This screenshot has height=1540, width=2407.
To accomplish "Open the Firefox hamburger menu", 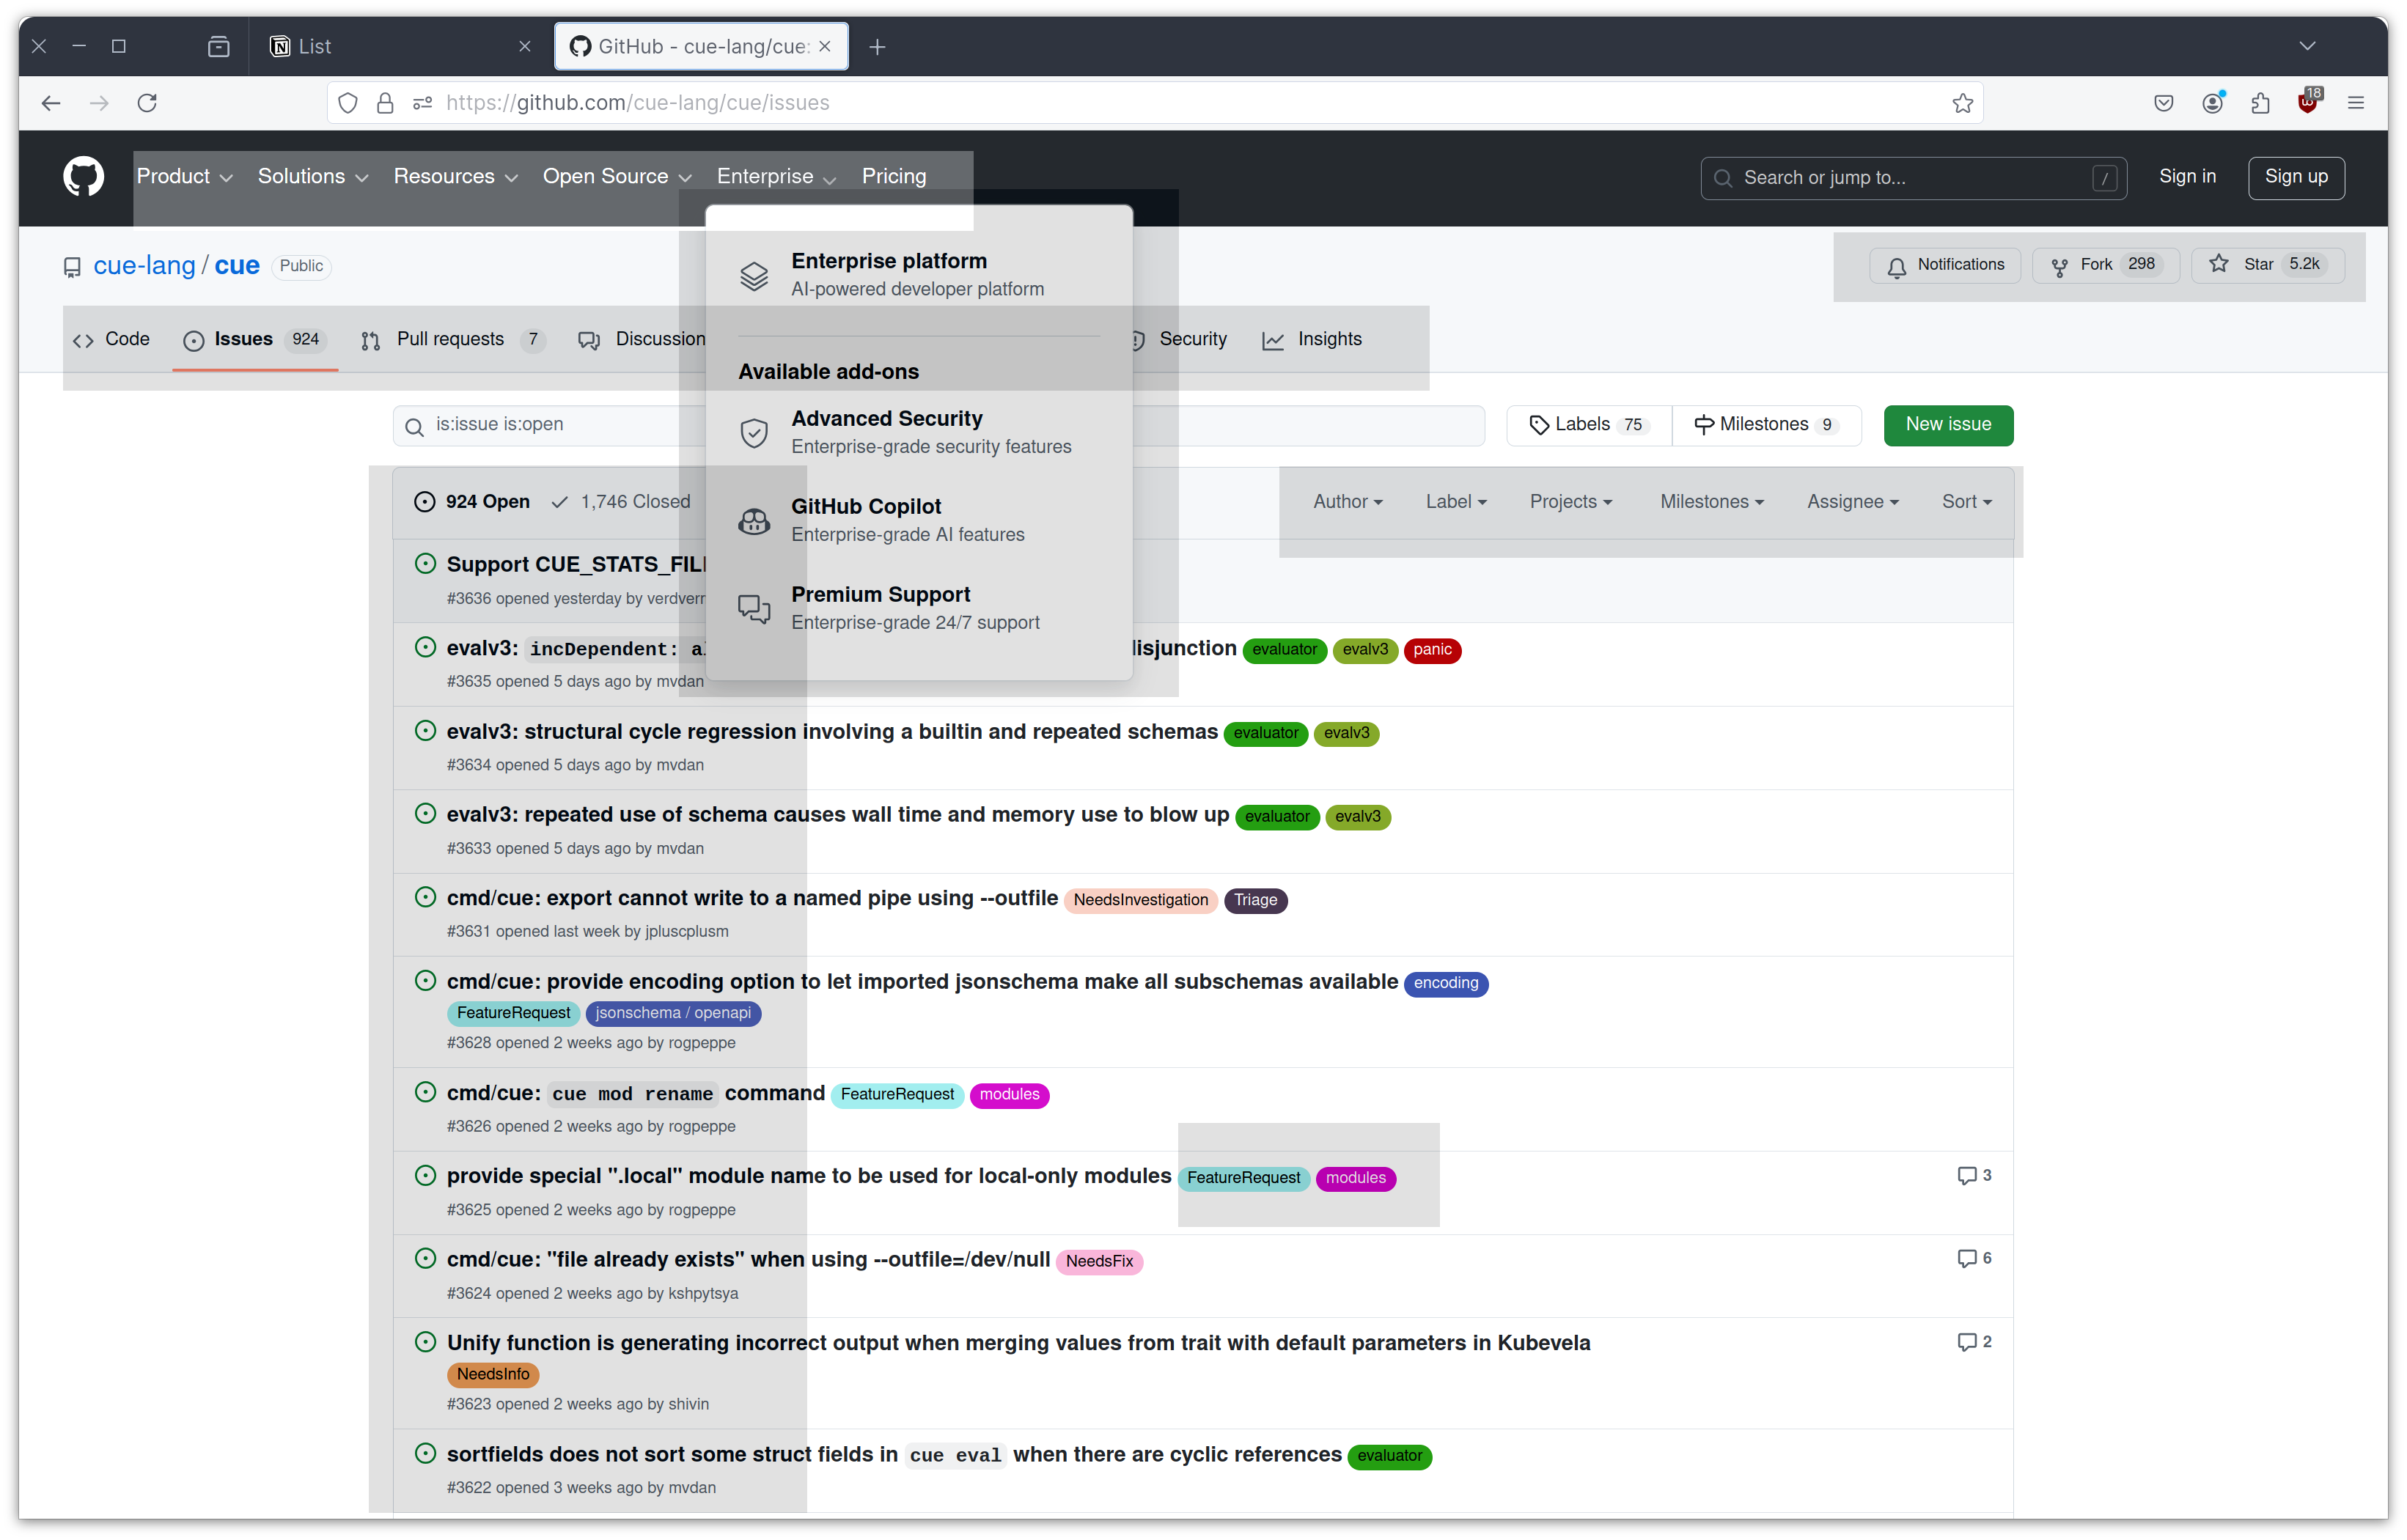I will 2356,103.
